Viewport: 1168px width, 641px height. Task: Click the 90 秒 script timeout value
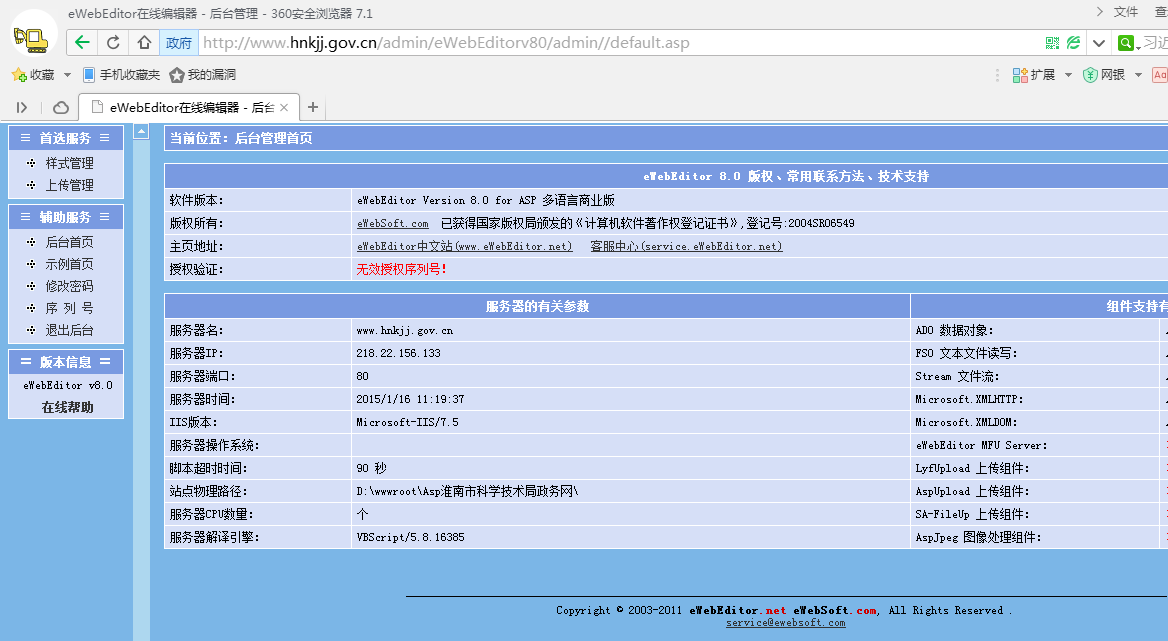point(371,468)
